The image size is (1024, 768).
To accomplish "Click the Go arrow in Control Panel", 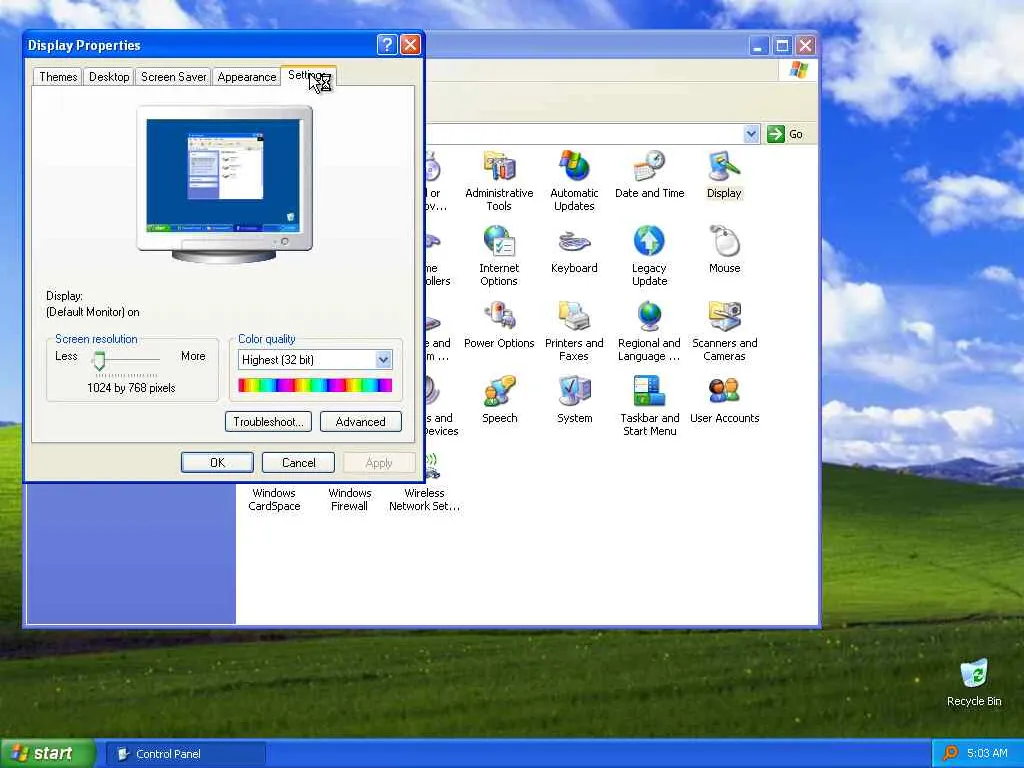I will (776, 134).
